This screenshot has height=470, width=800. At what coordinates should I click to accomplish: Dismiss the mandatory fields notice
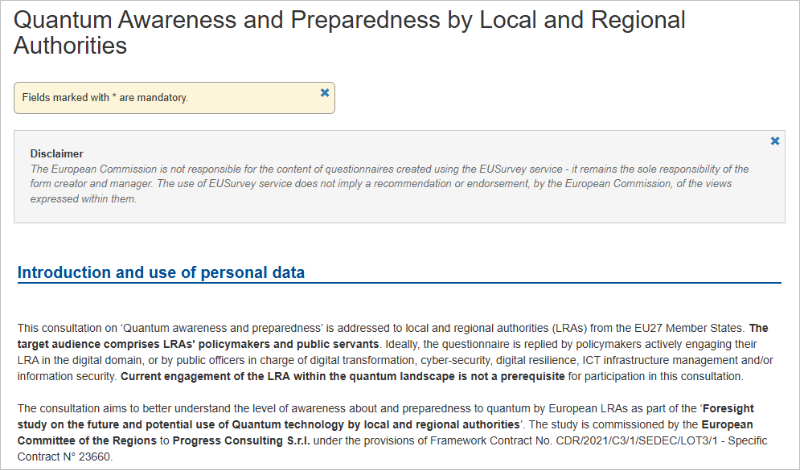324,92
